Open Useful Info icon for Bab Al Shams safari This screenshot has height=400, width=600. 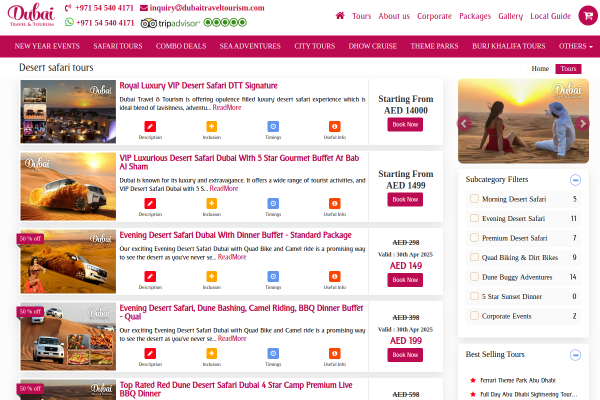click(x=334, y=203)
